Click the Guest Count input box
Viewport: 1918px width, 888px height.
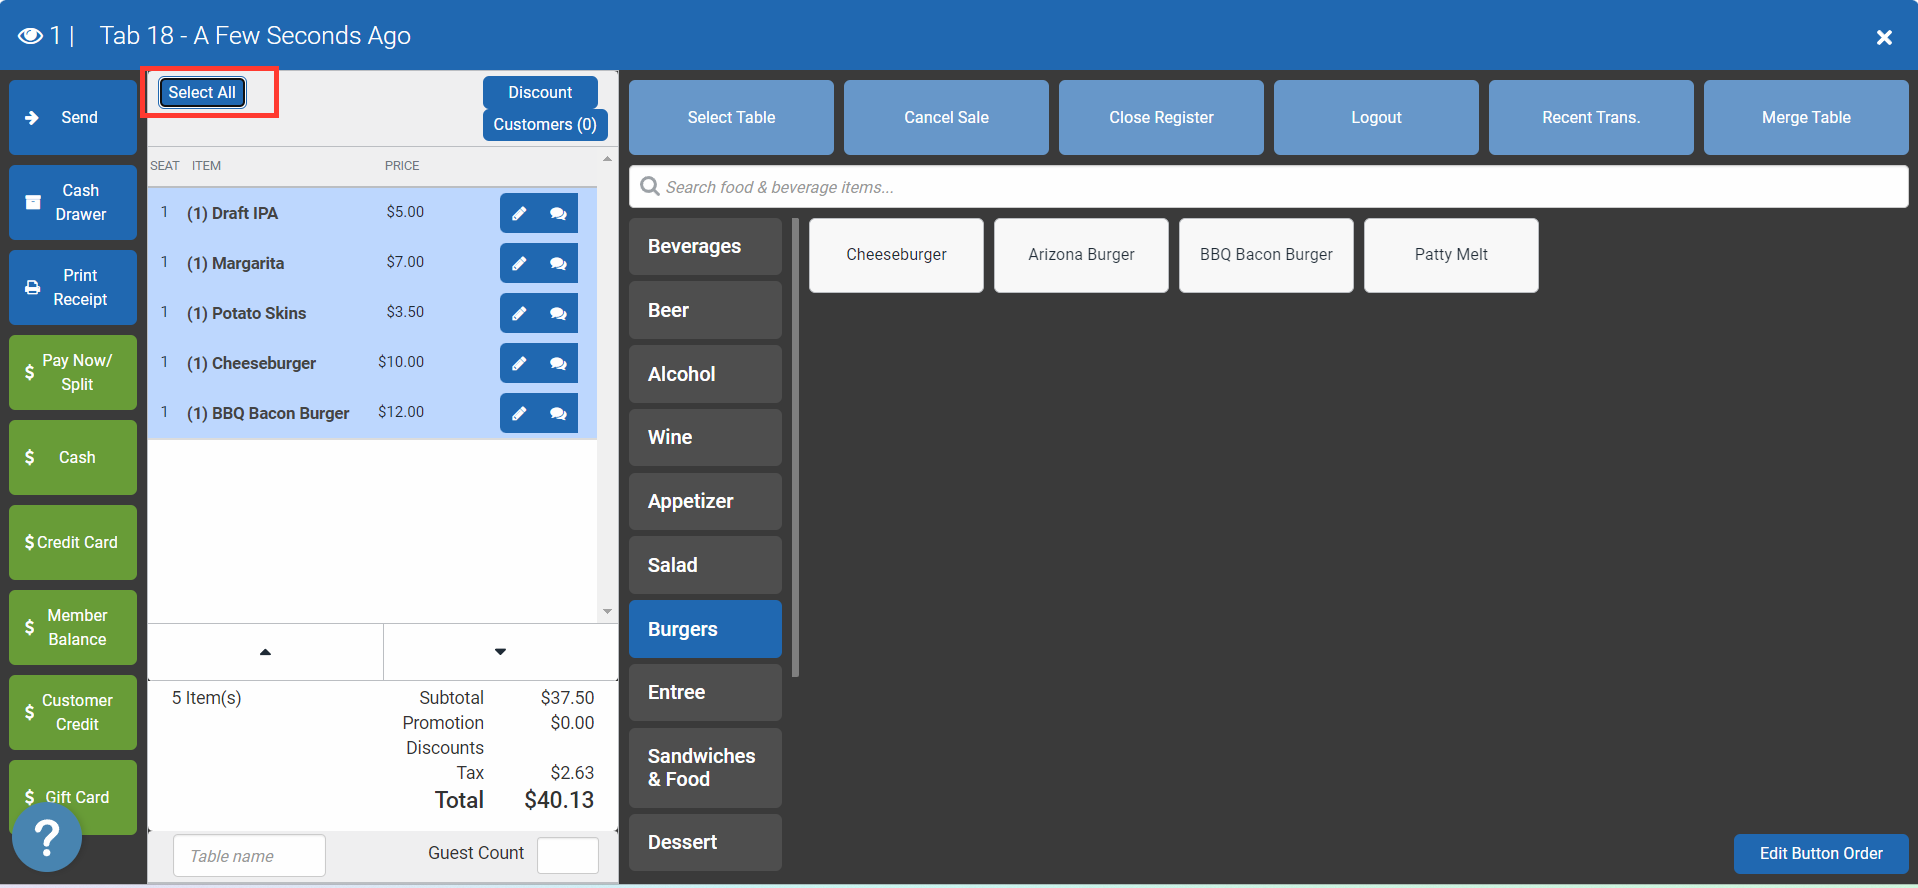568,856
